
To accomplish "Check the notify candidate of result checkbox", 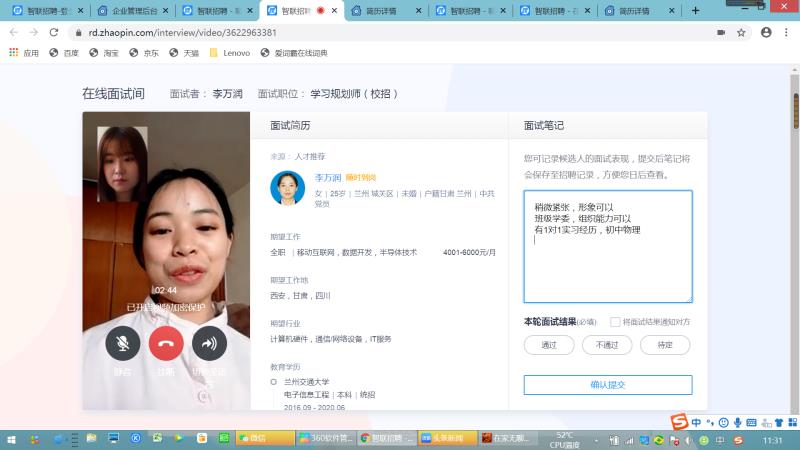I will (x=615, y=322).
